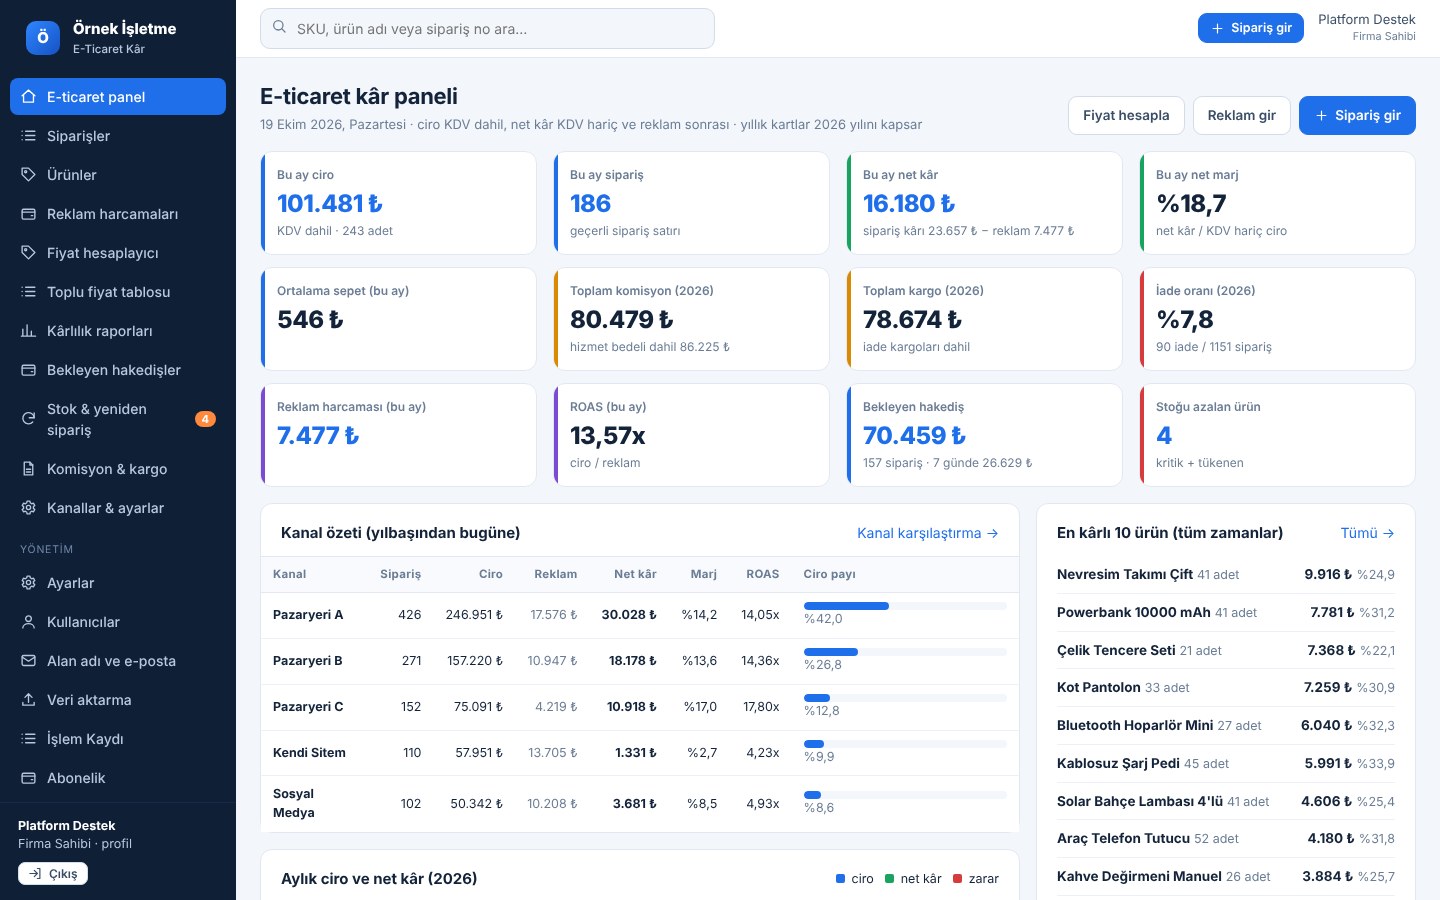Click the Stoğu azalan ürün card
Image resolution: width=1440 pixels, height=900 pixels.
(x=1277, y=435)
